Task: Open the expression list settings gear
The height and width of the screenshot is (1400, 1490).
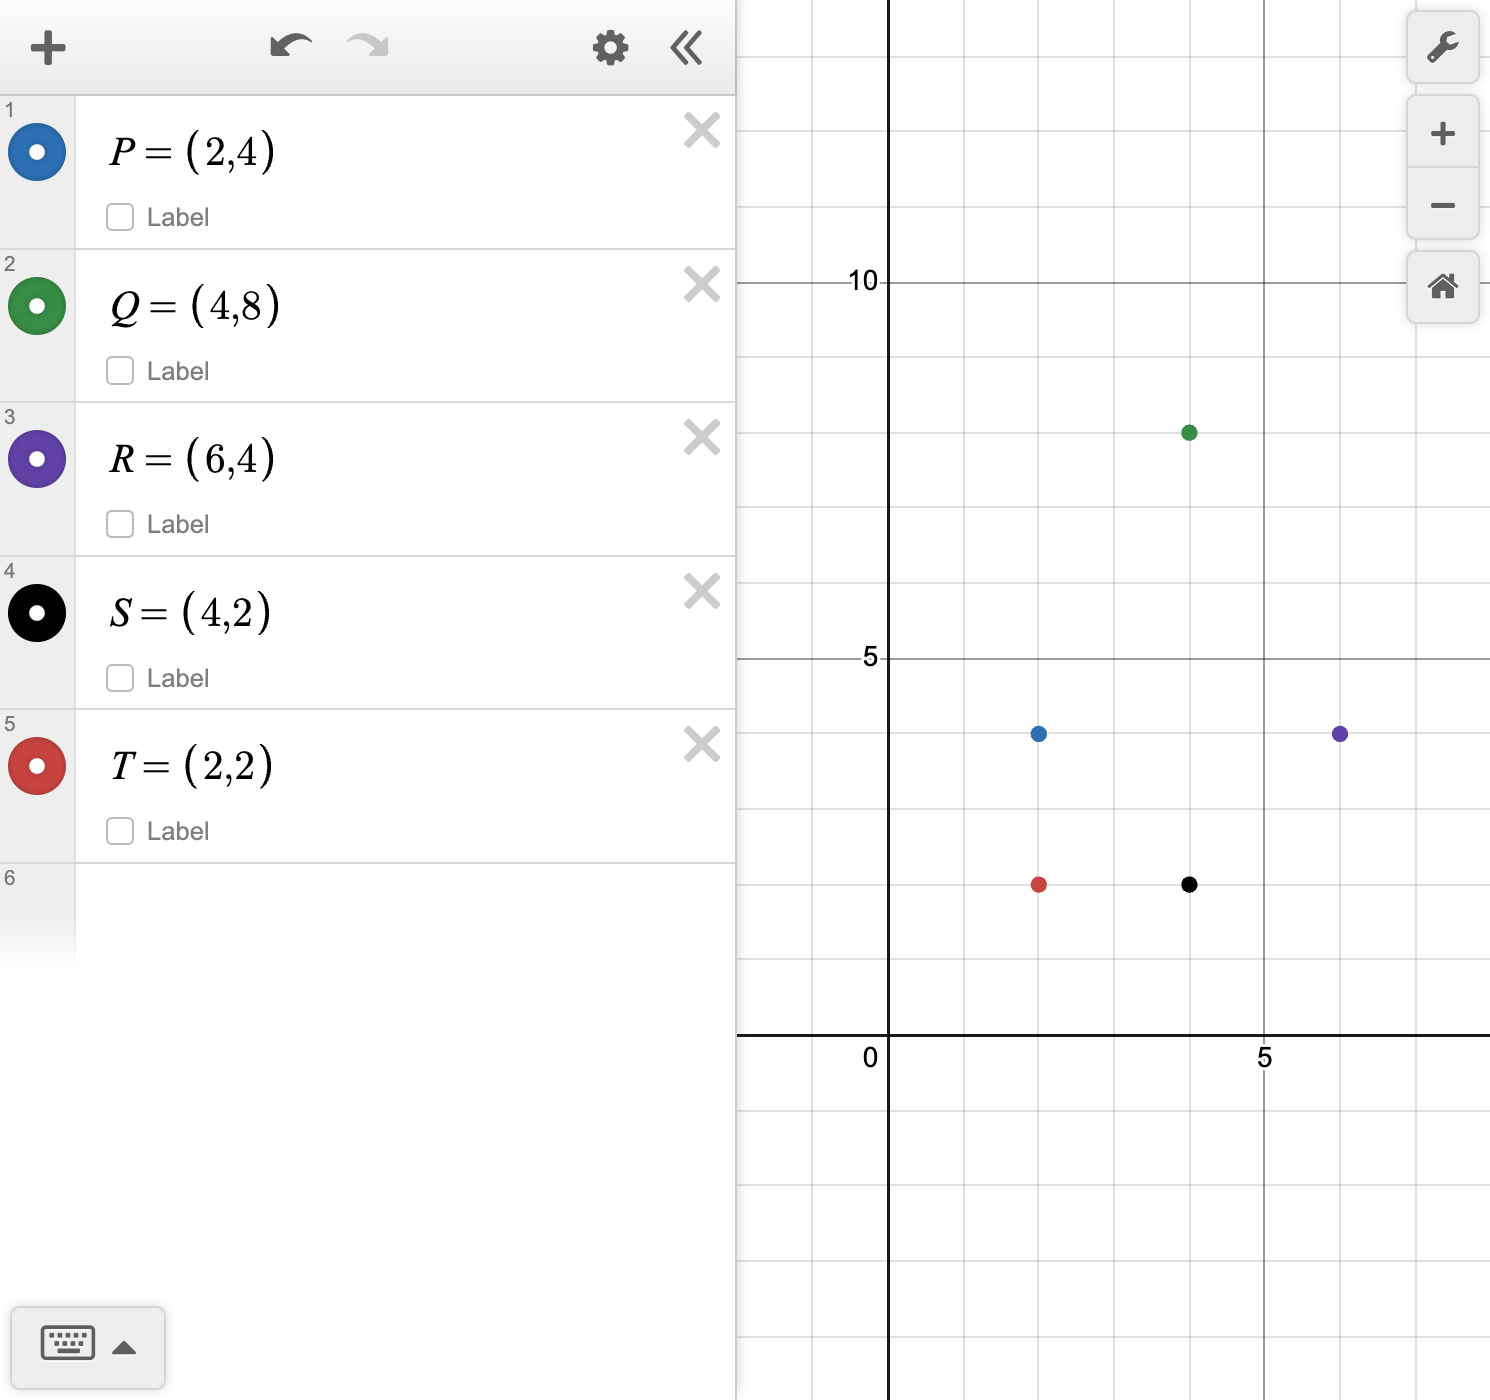Action: pos(610,47)
